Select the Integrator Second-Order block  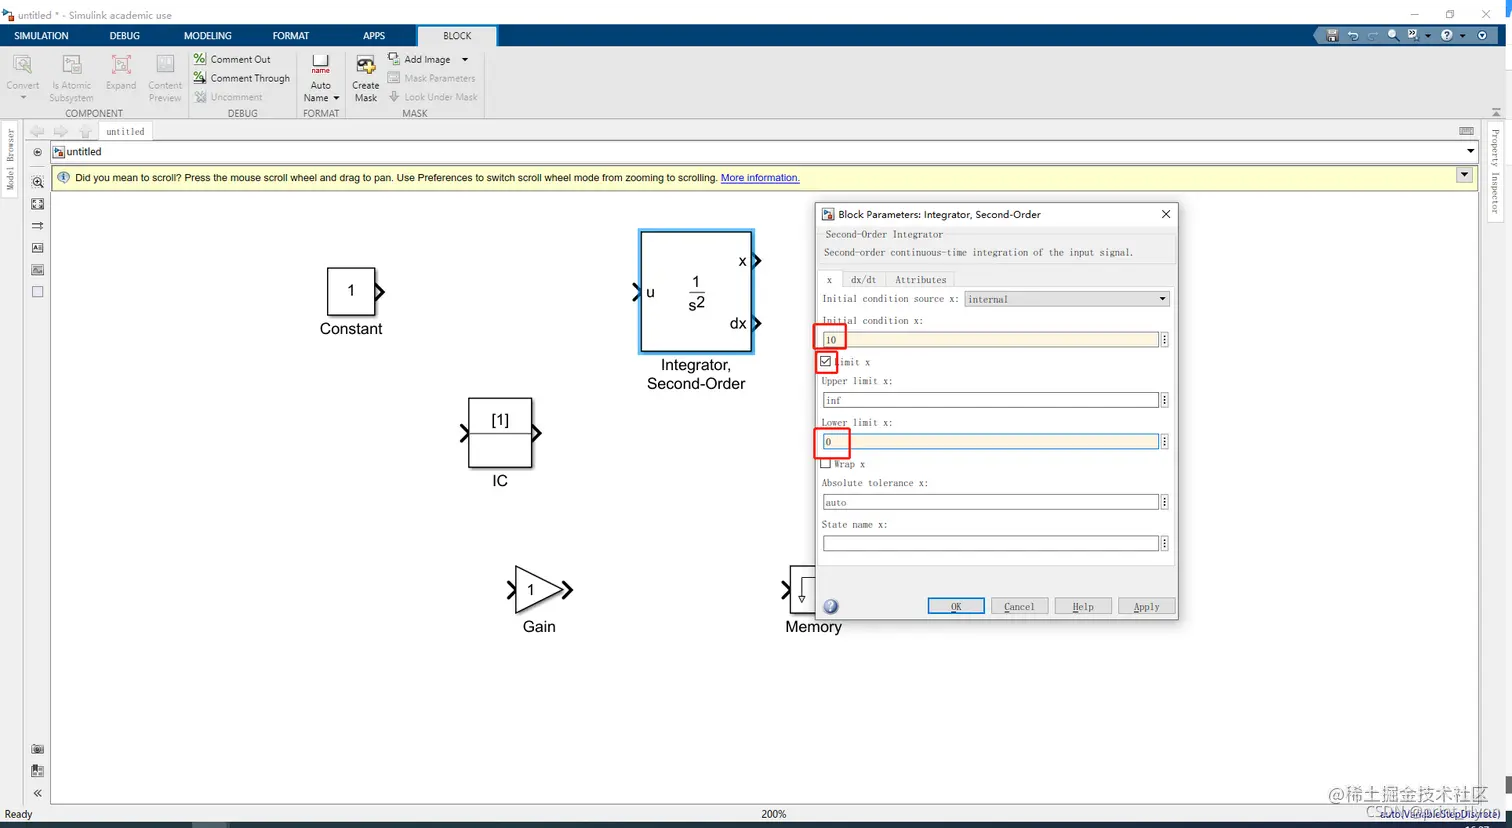(x=697, y=292)
